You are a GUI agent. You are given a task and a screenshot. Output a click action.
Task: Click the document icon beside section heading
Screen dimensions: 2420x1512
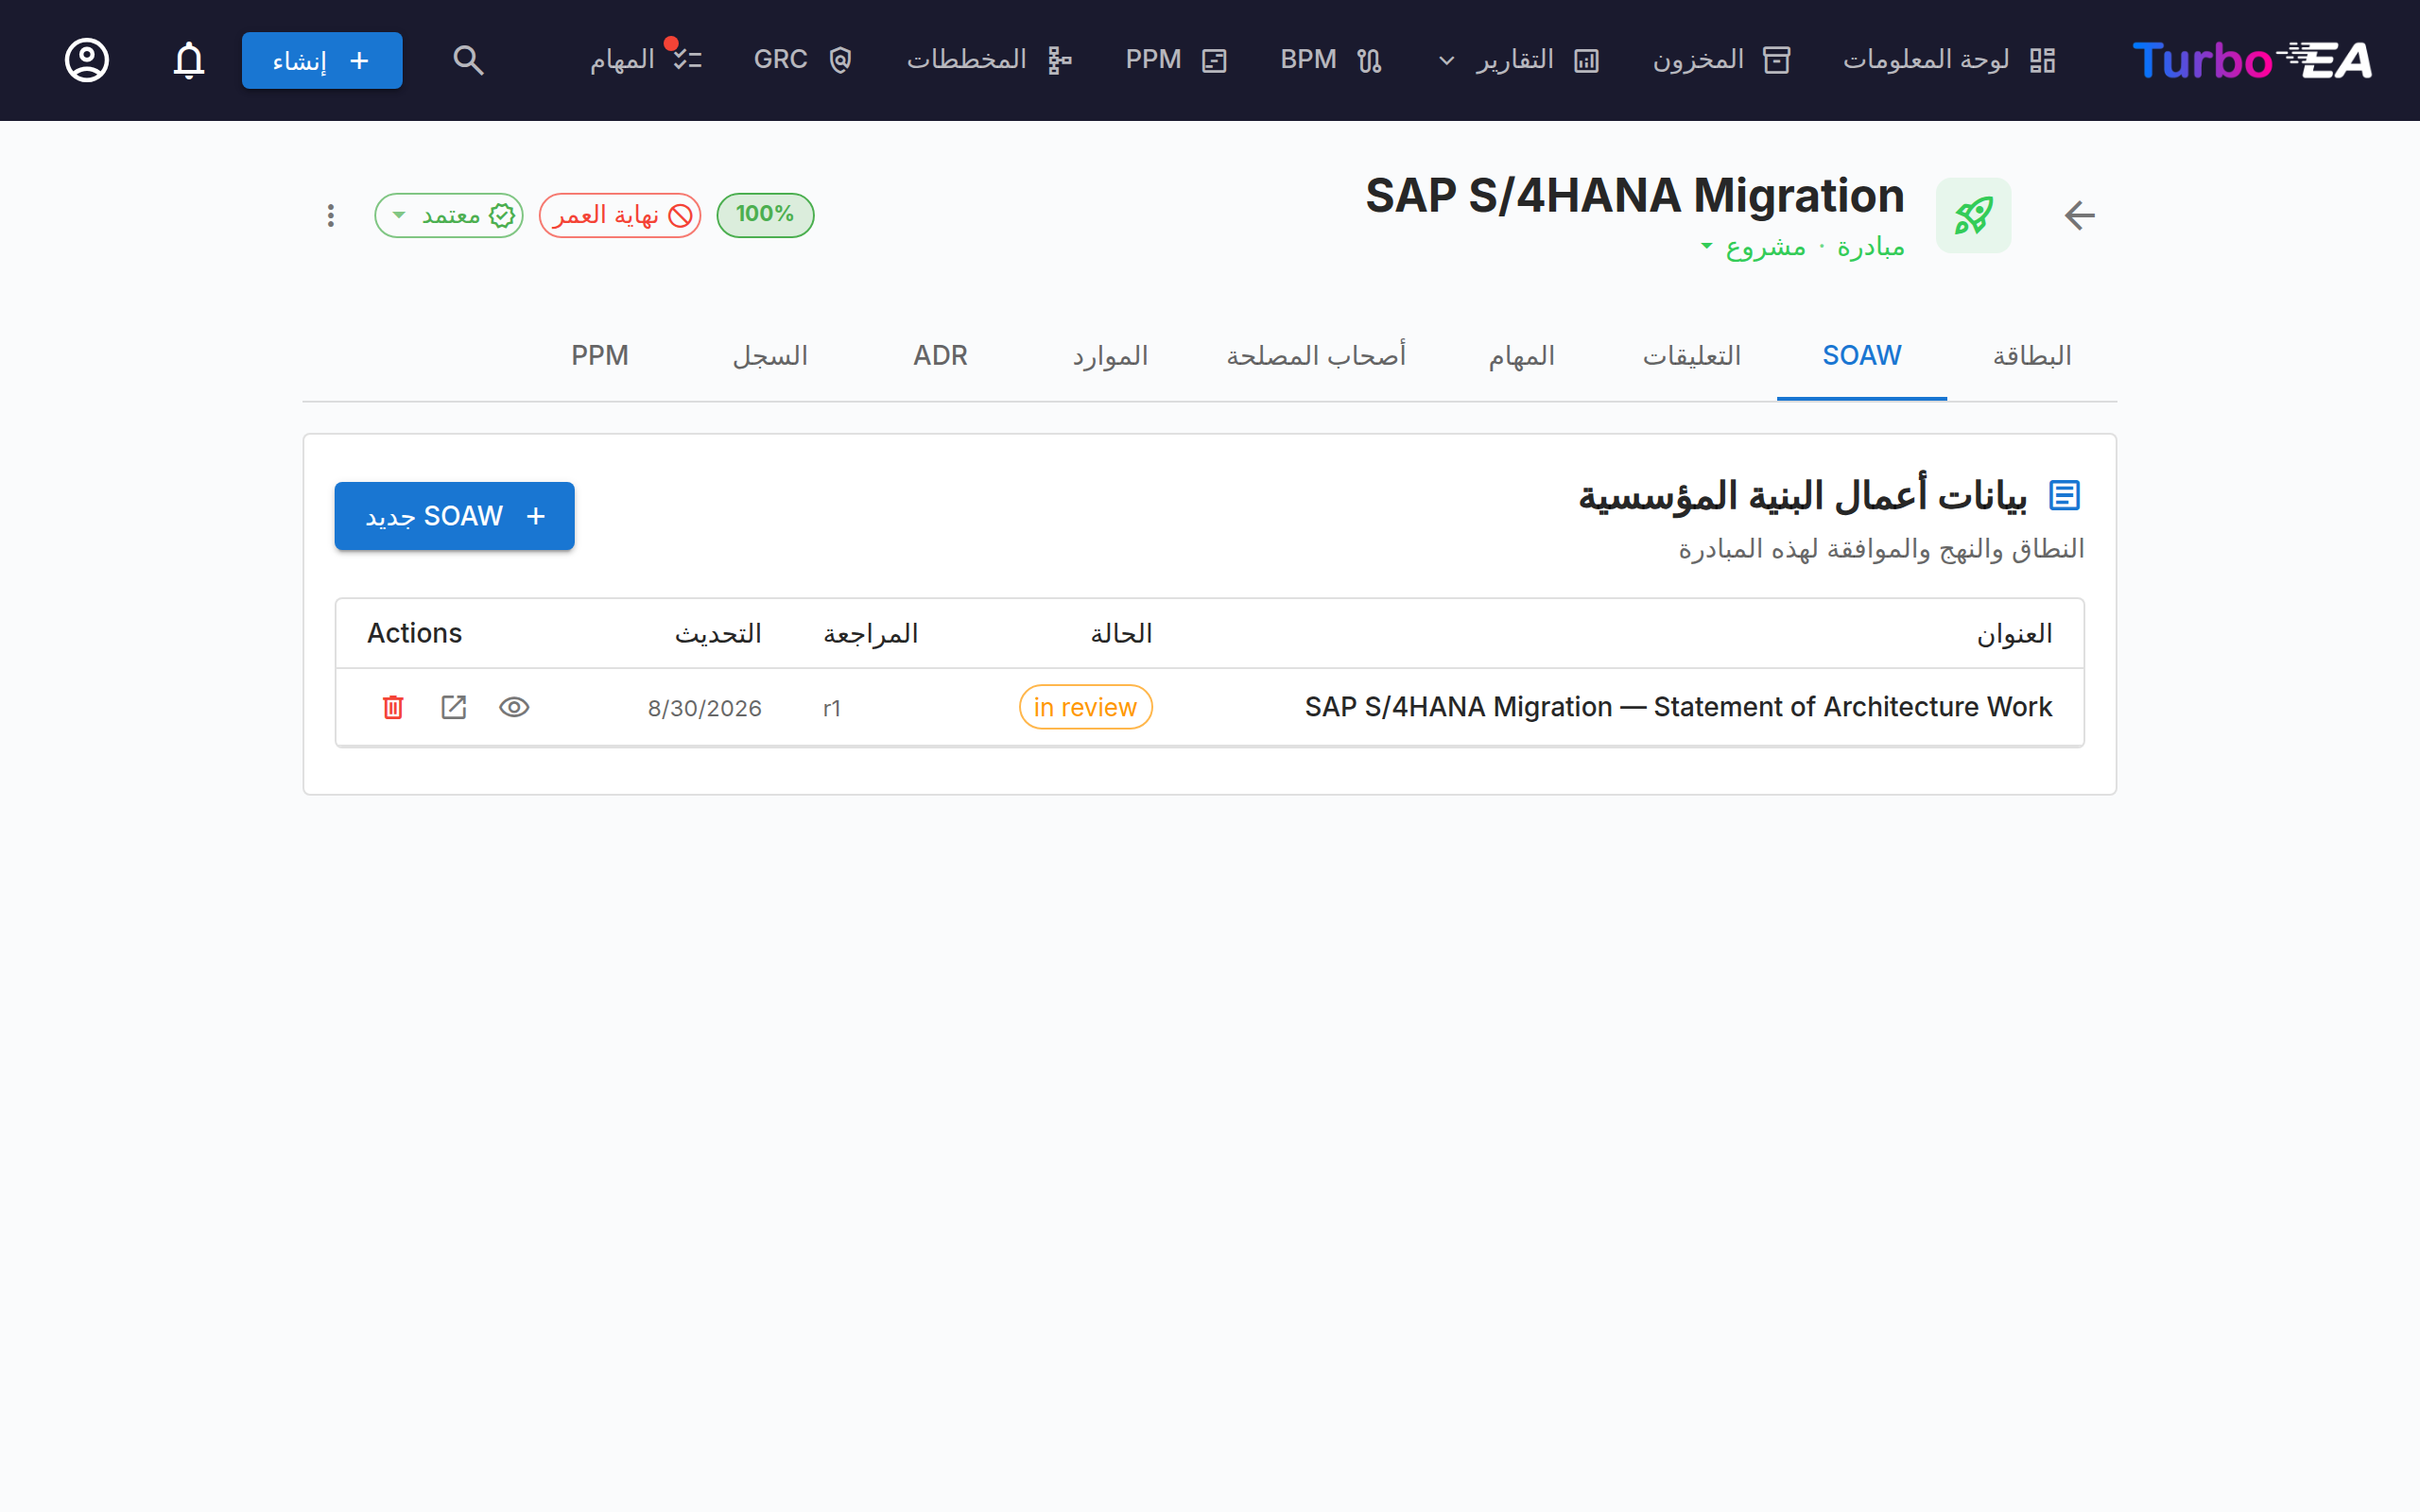pos(2065,495)
